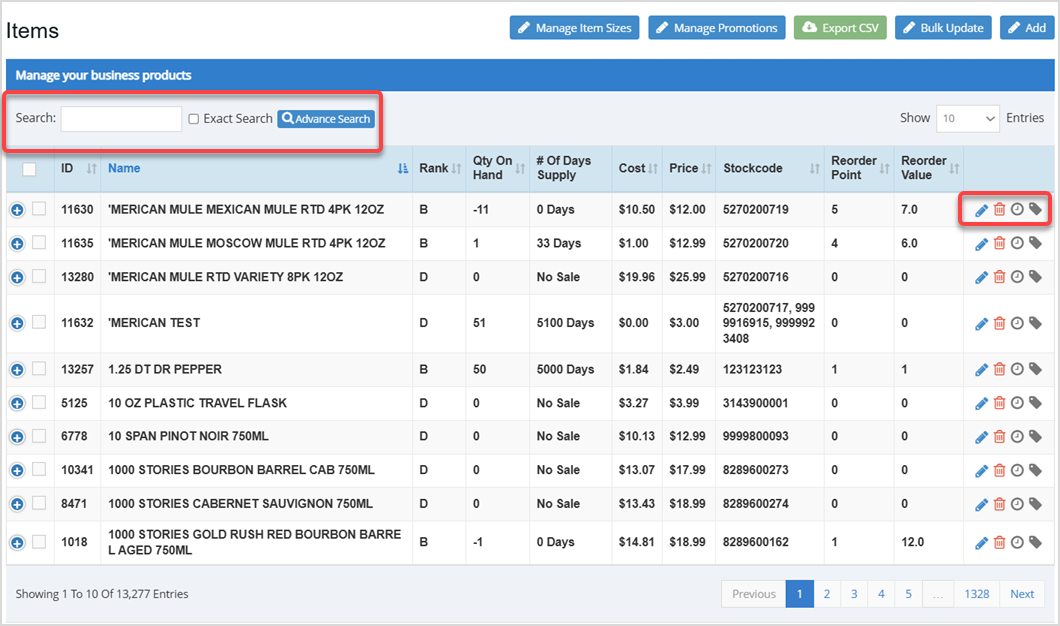
Task: Click inside the Search input field
Action: coord(120,118)
